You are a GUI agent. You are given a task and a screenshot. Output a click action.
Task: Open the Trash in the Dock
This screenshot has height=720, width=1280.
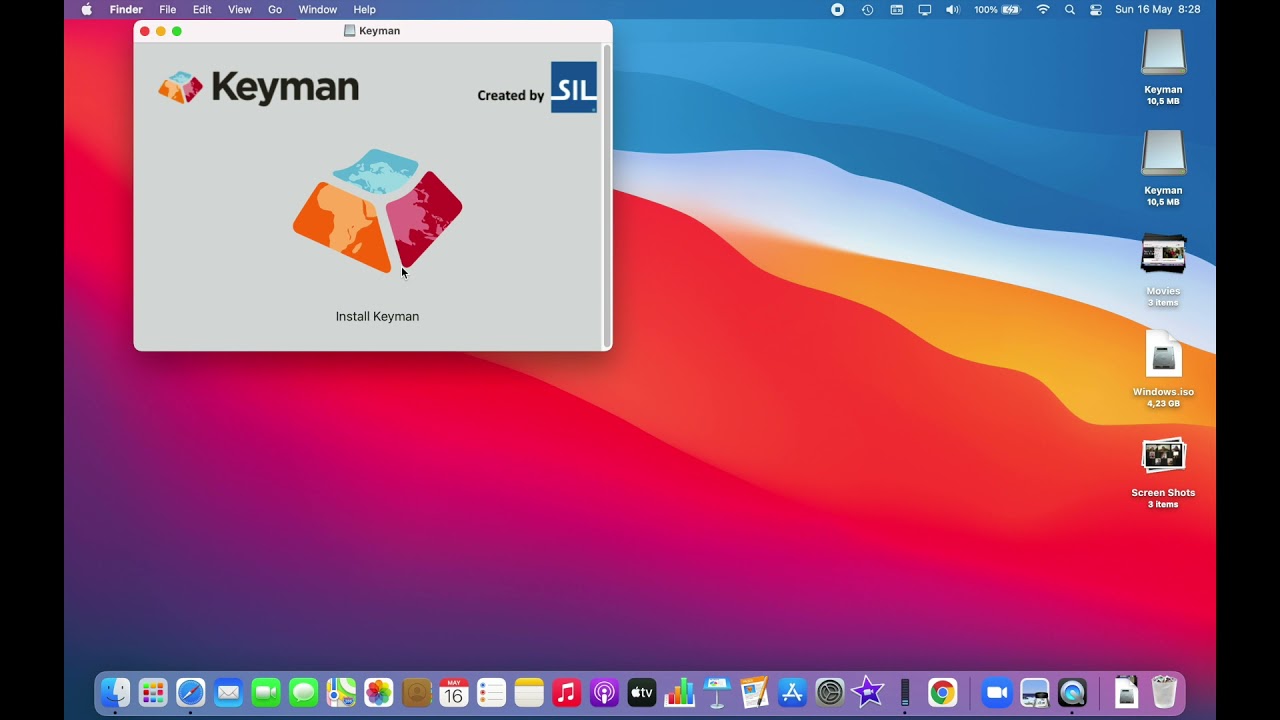coord(1164,692)
